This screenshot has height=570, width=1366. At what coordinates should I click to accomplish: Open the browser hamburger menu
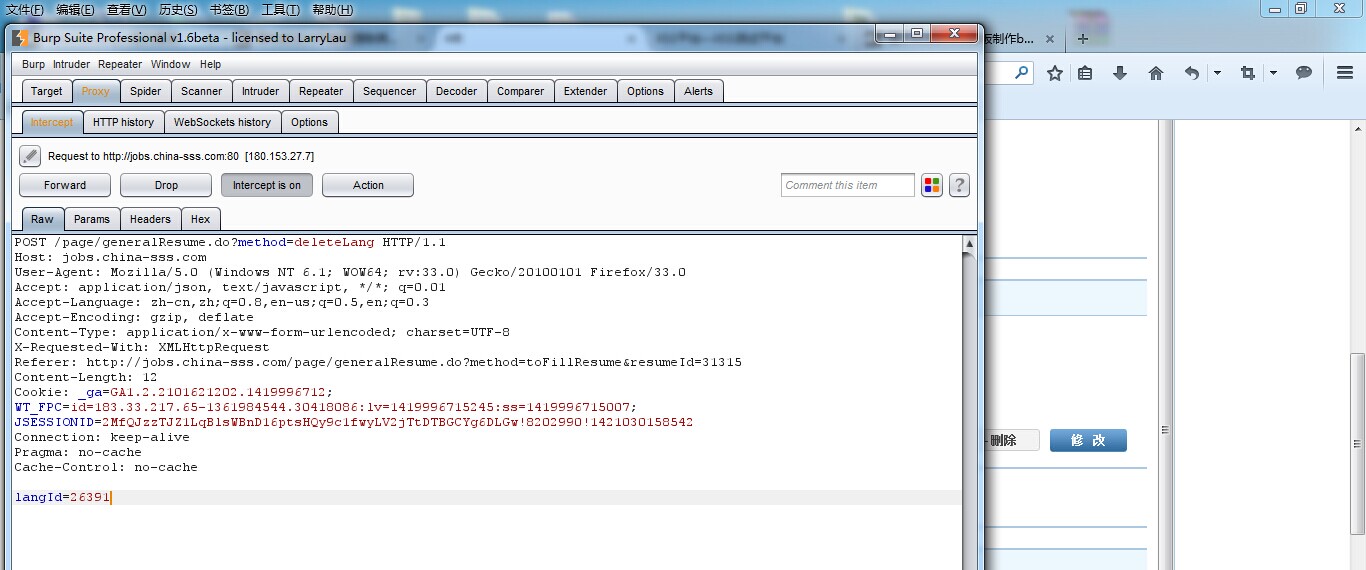click(x=1345, y=73)
